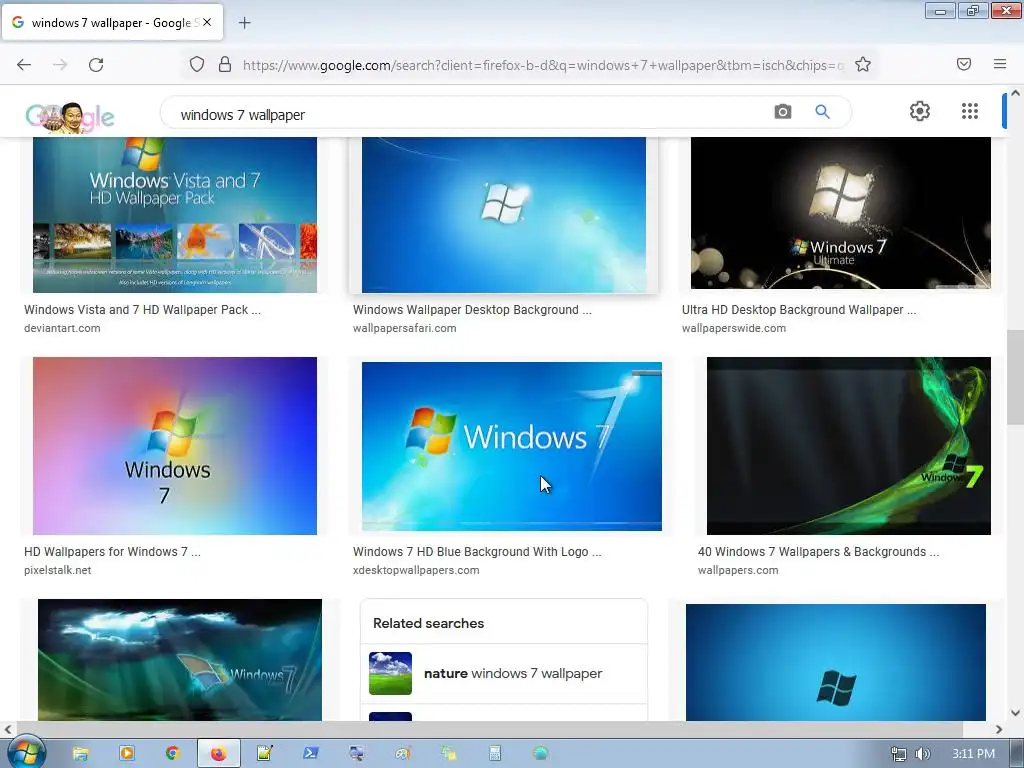The width and height of the screenshot is (1024, 768).
Task: Click 'Windows Vista and 7 HD Wallpaper Pack' title
Action: (142, 310)
